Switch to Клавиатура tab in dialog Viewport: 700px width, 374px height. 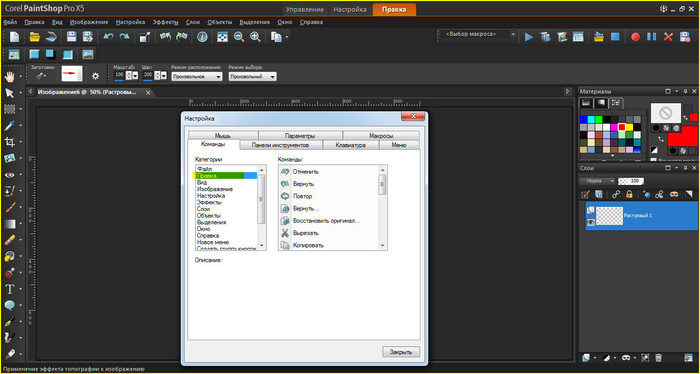click(x=350, y=145)
